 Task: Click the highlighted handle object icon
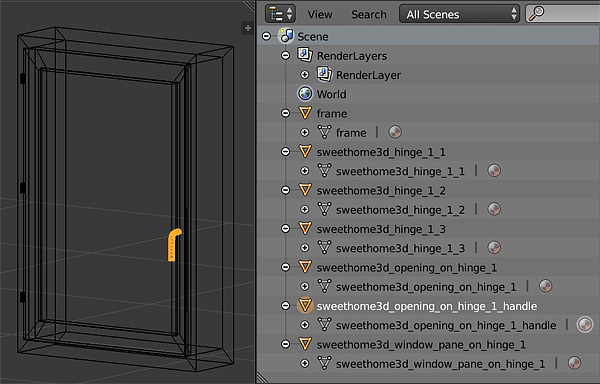click(305, 306)
